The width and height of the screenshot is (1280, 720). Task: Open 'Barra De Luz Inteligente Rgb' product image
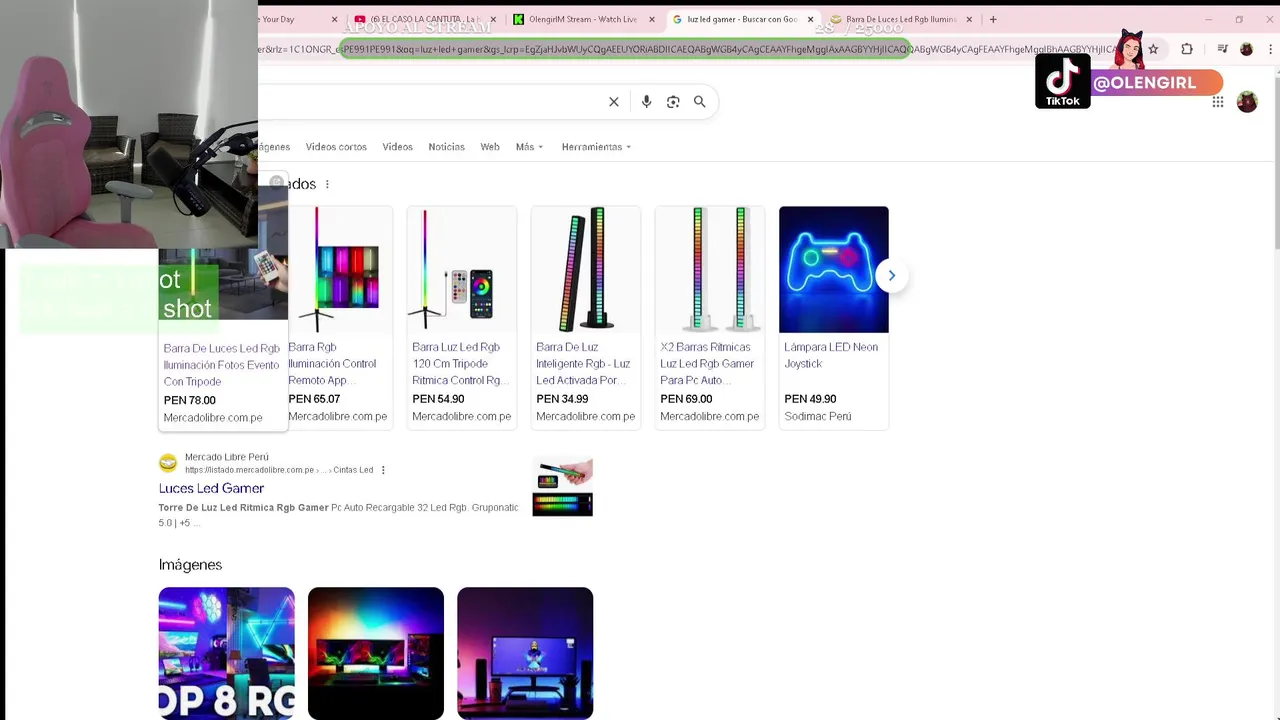(x=586, y=269)
